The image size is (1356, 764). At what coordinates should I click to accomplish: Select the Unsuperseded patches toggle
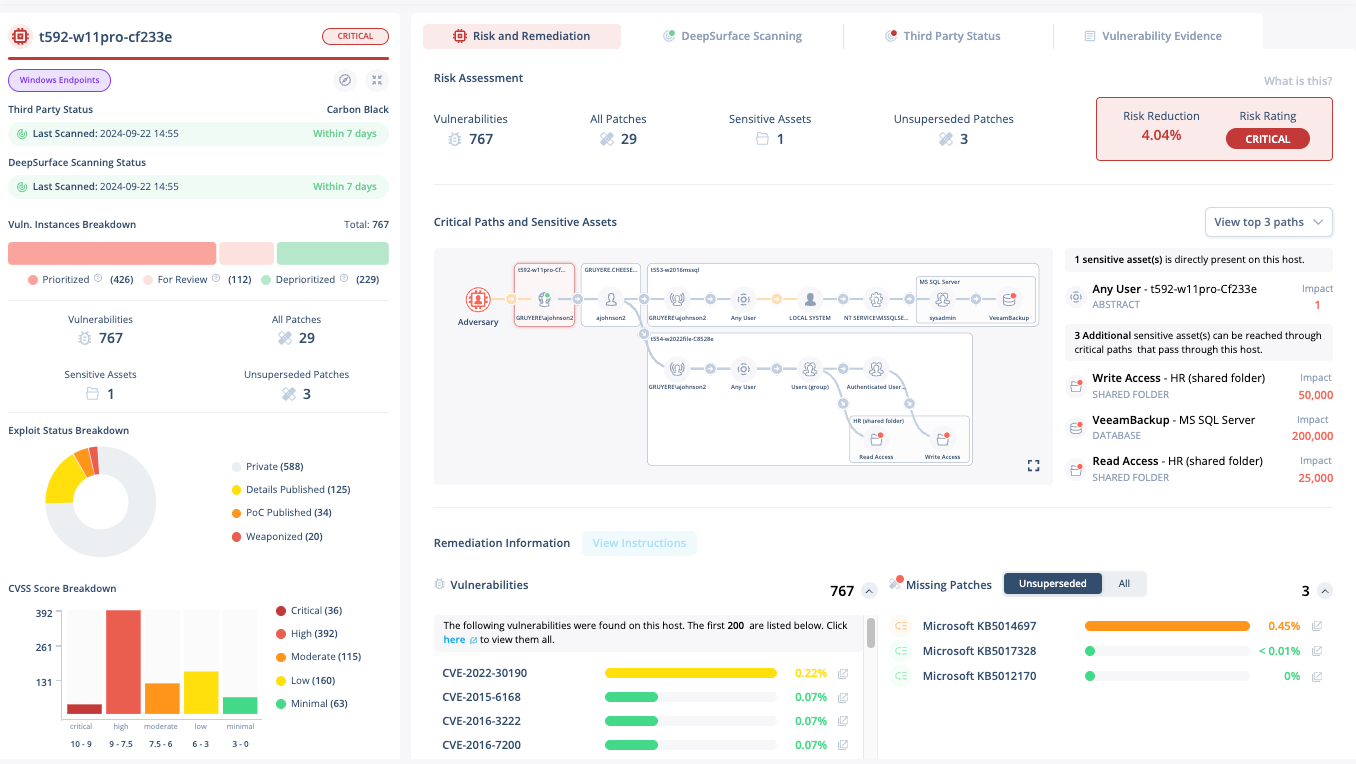(x=1052, y=584)
